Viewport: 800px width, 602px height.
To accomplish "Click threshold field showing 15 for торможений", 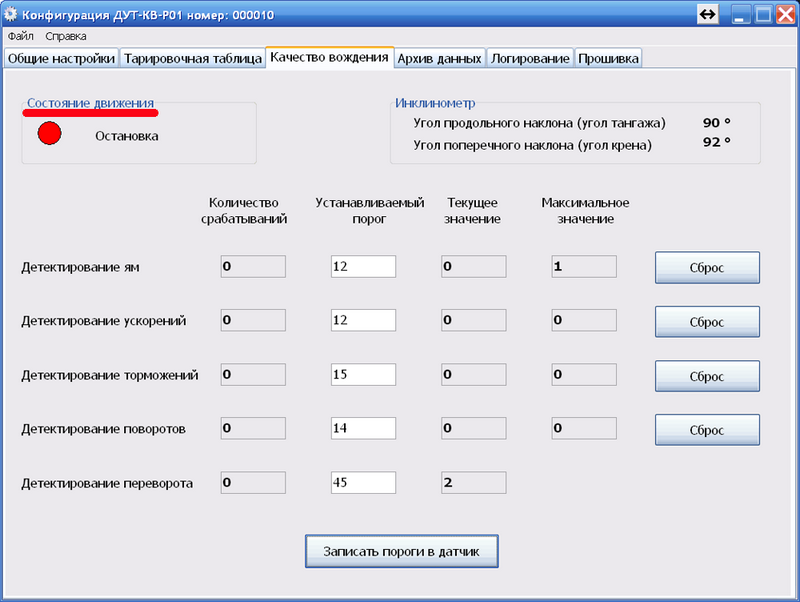I will click(363, 374).
